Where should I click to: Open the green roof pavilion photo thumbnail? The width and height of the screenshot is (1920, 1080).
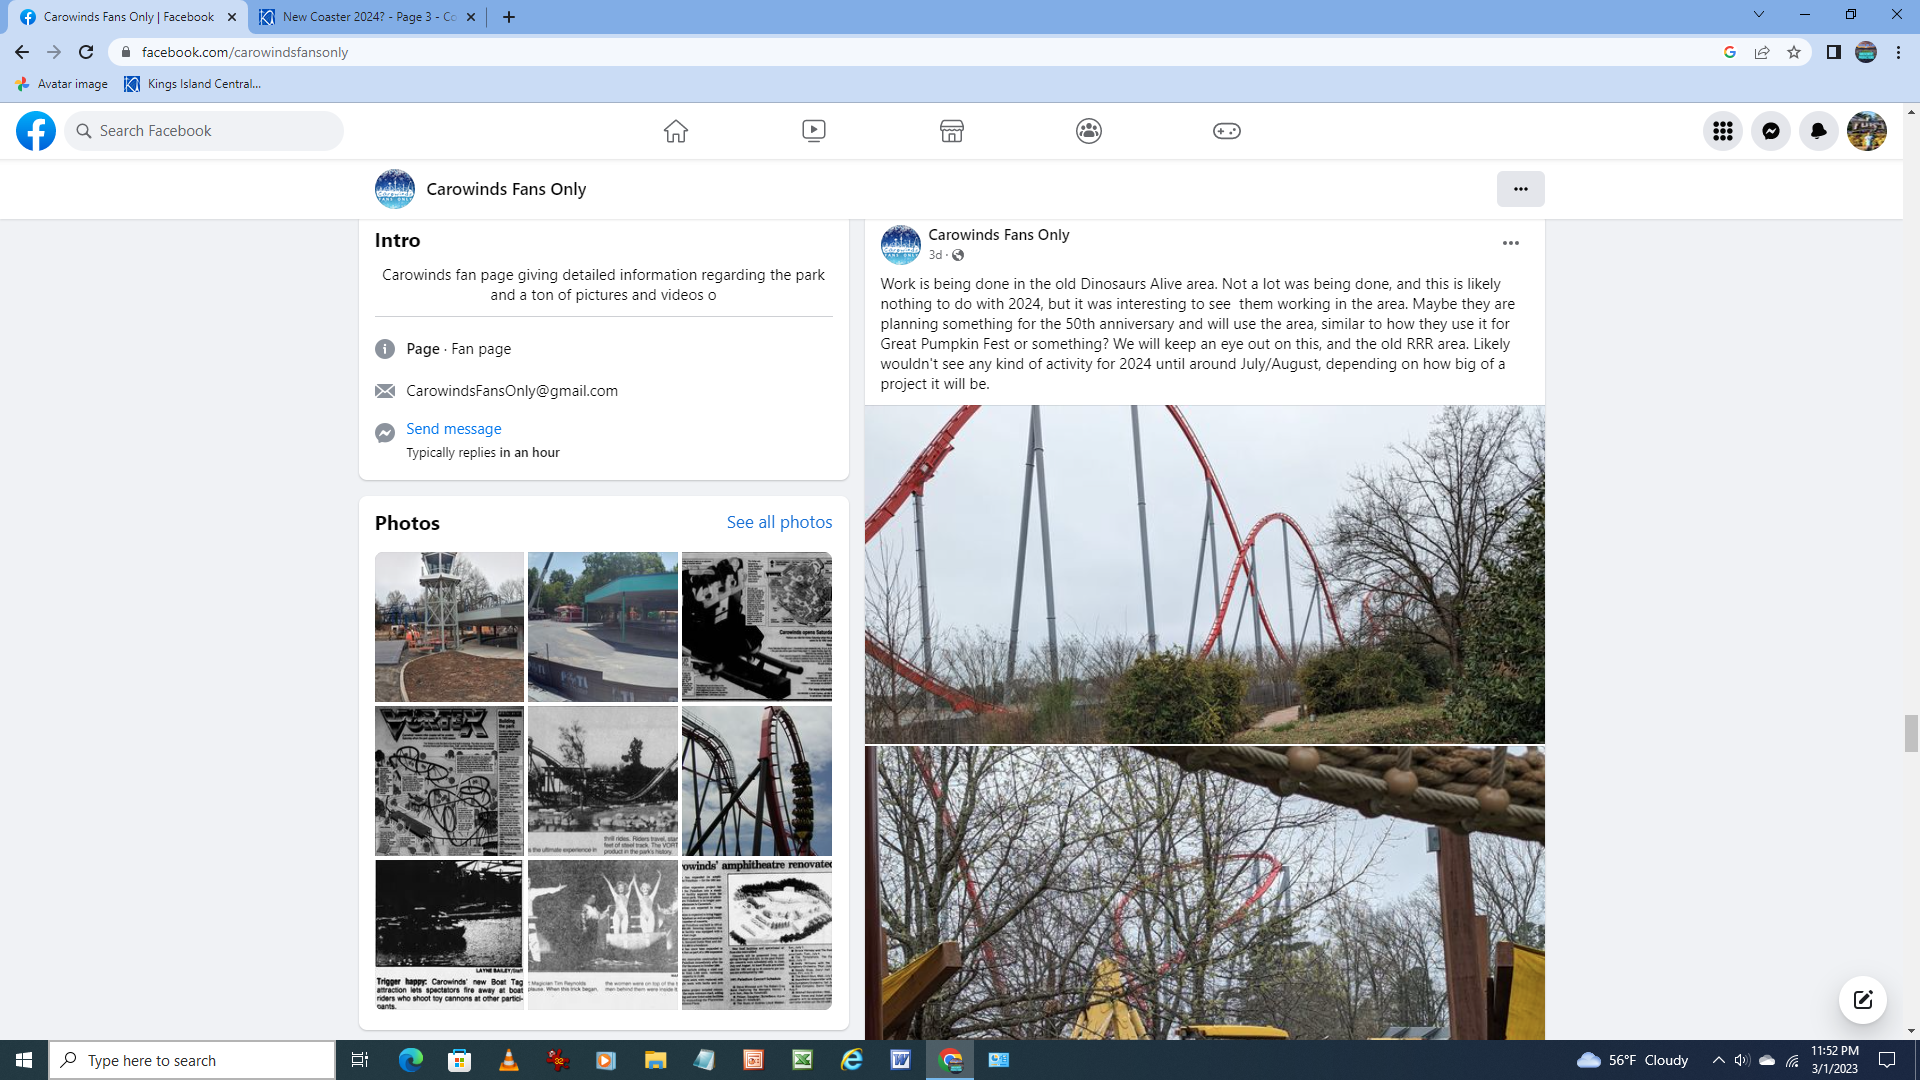coord(603,627)
